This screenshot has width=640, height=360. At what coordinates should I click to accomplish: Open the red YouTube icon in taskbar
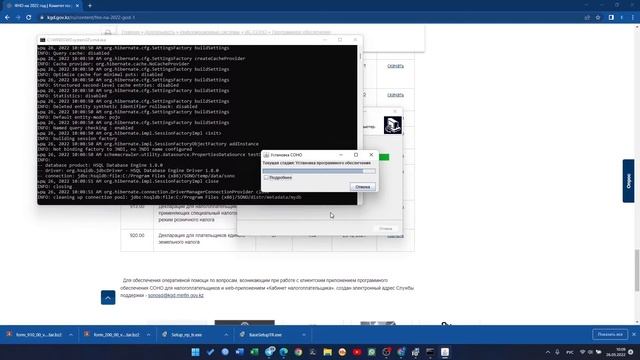point(357,352)
